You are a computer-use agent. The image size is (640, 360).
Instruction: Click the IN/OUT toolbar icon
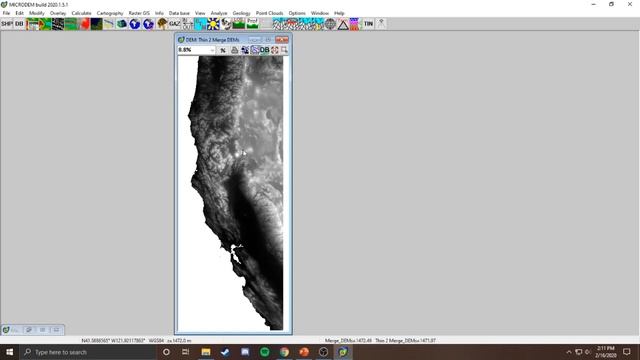pos(187,24)
